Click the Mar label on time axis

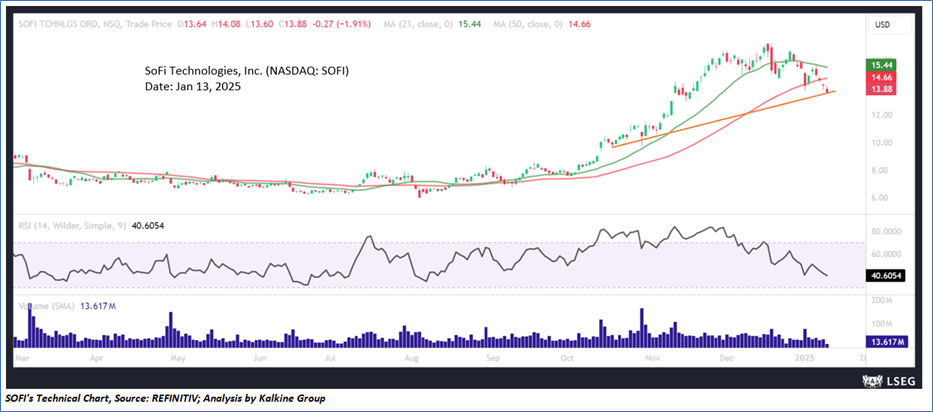[20, 359]
